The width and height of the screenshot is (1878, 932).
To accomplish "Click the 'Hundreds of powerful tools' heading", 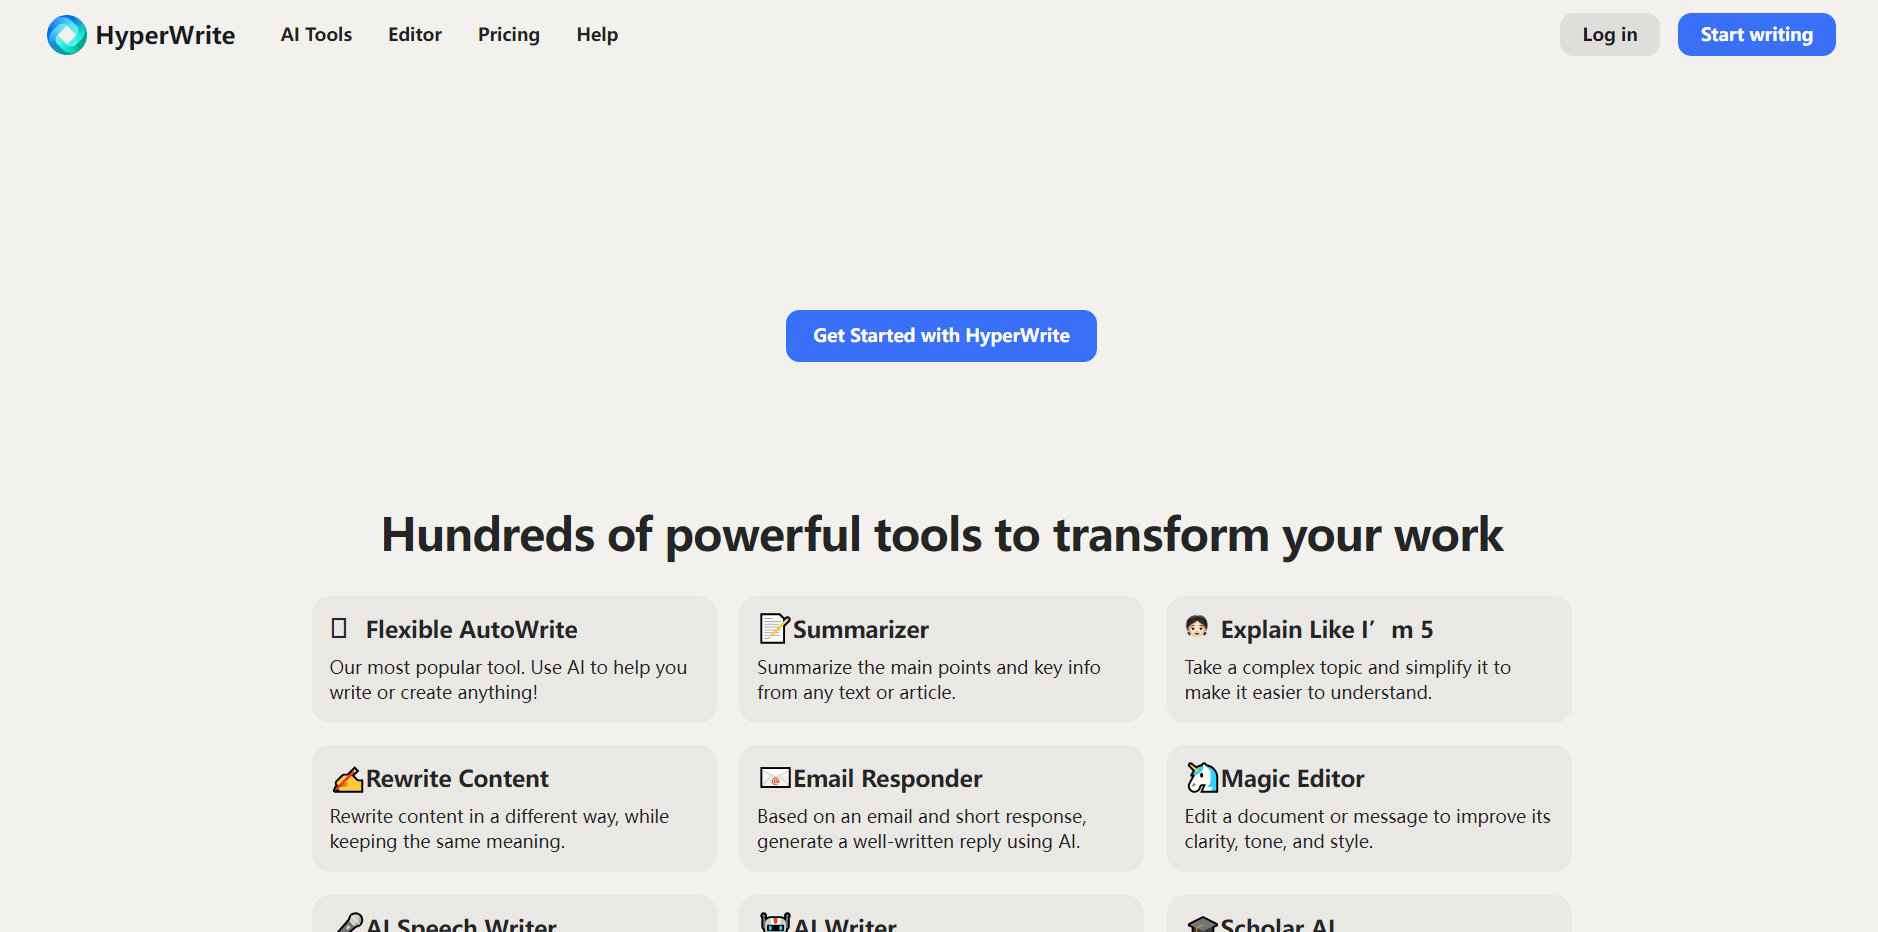I will pos(942,535).
